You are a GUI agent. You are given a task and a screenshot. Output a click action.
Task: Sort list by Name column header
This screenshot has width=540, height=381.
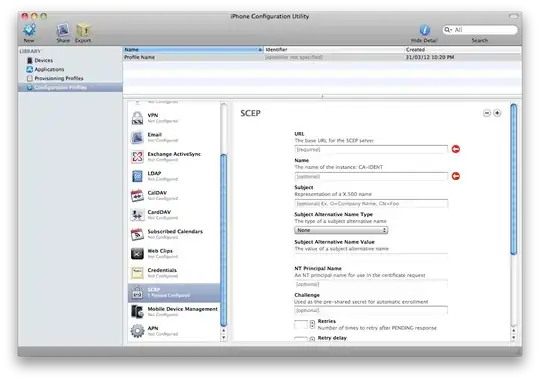[x=193, y=50]
